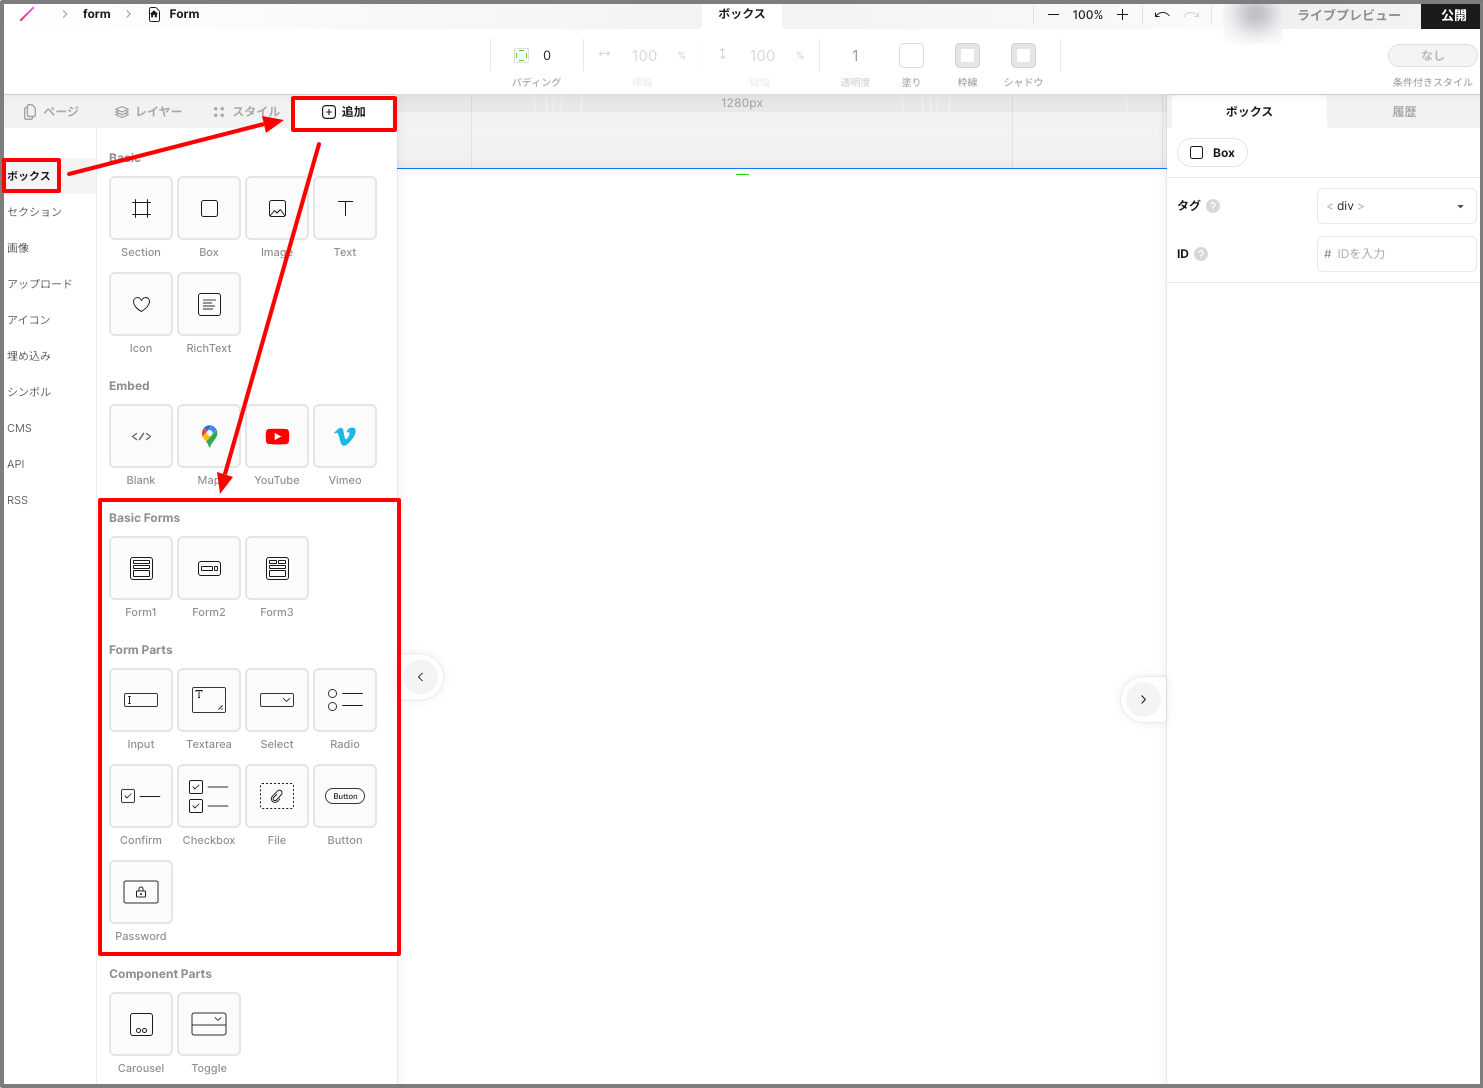Image resolution: width=1483 pixels, height=1088 pixels.
Task: Insert an Input form part
Action: tap(141, 700)
